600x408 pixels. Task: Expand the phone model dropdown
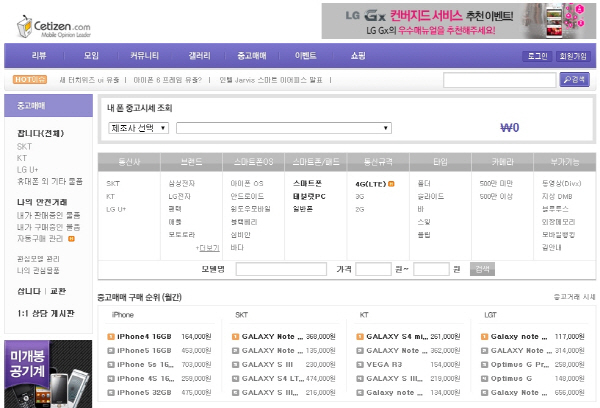pos(284,128)
